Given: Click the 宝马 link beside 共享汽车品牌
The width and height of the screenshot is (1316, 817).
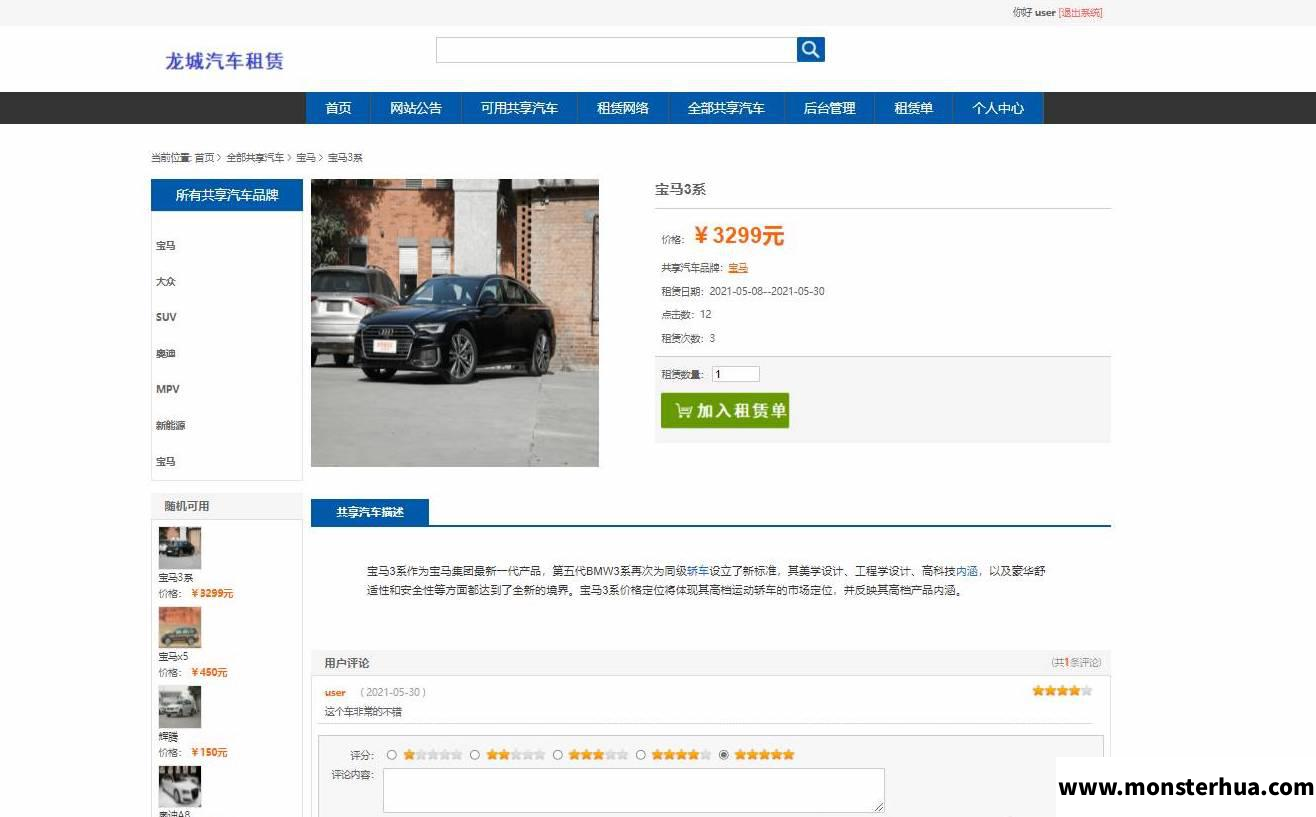Looking at the screenshot, I should pyautogui.click(x=738, y=268).
